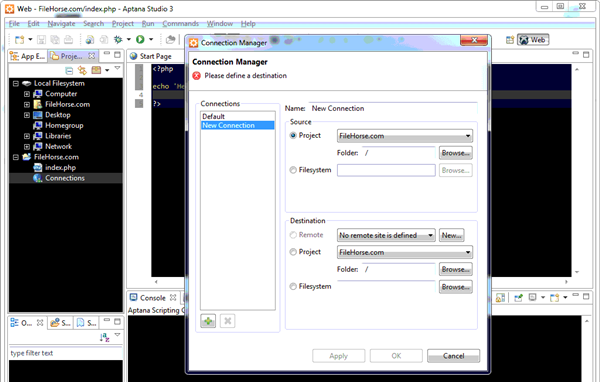The height and width of the screenshot is (382, 600).
Task: Click the 'type filter text' field
Action: pyautogui.click(x=66, y=353)
